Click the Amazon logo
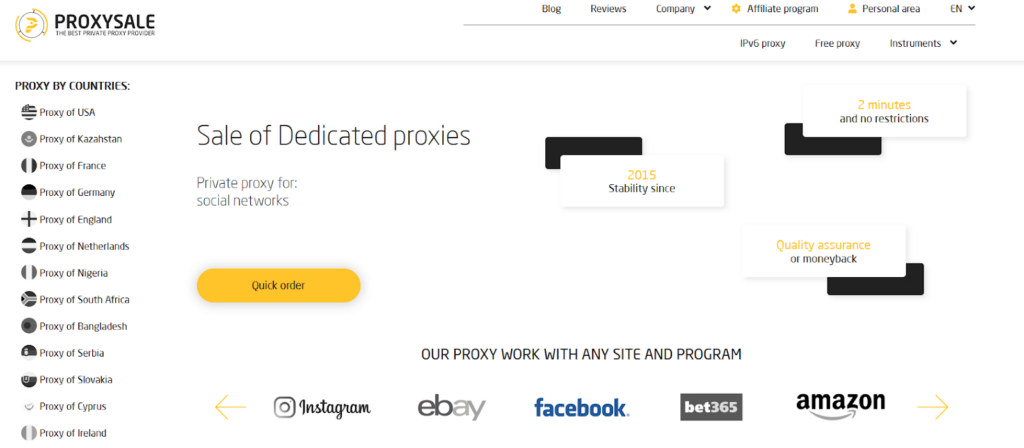The height and width of the screenshot is (448, 1024). (840, 406)
